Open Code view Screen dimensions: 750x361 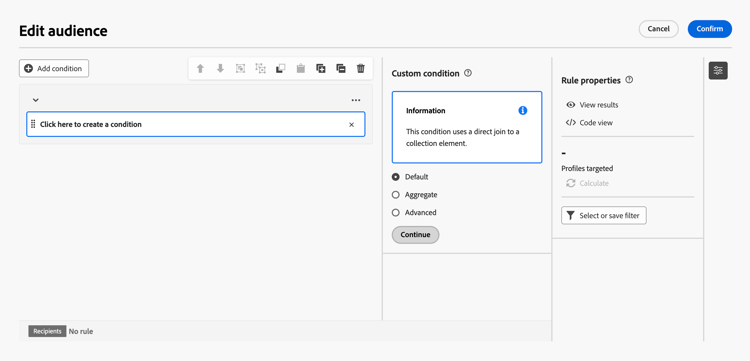(x=589, y=123)
